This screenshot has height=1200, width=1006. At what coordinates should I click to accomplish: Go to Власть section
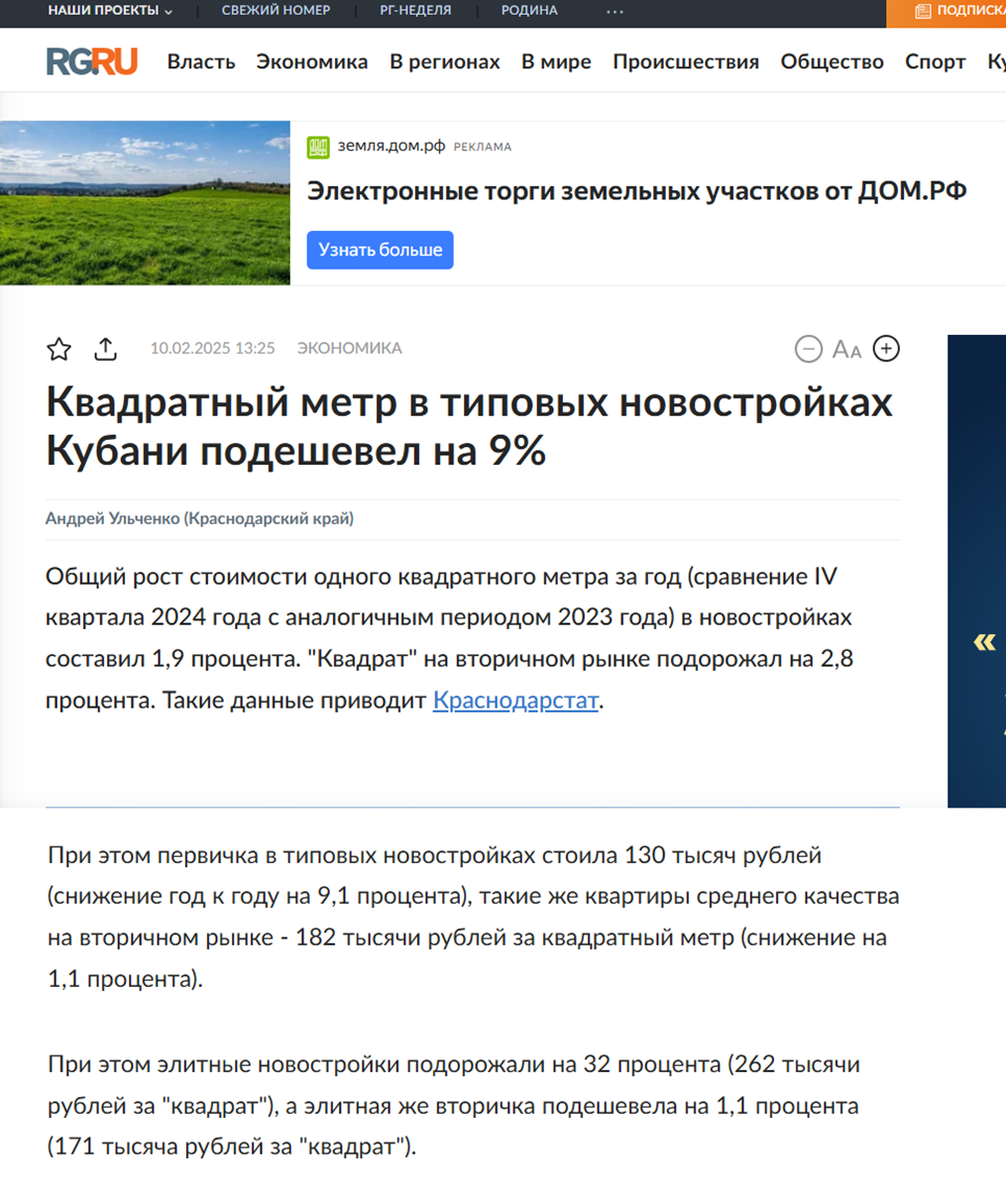pyautogui.click(x=201, y=62)
